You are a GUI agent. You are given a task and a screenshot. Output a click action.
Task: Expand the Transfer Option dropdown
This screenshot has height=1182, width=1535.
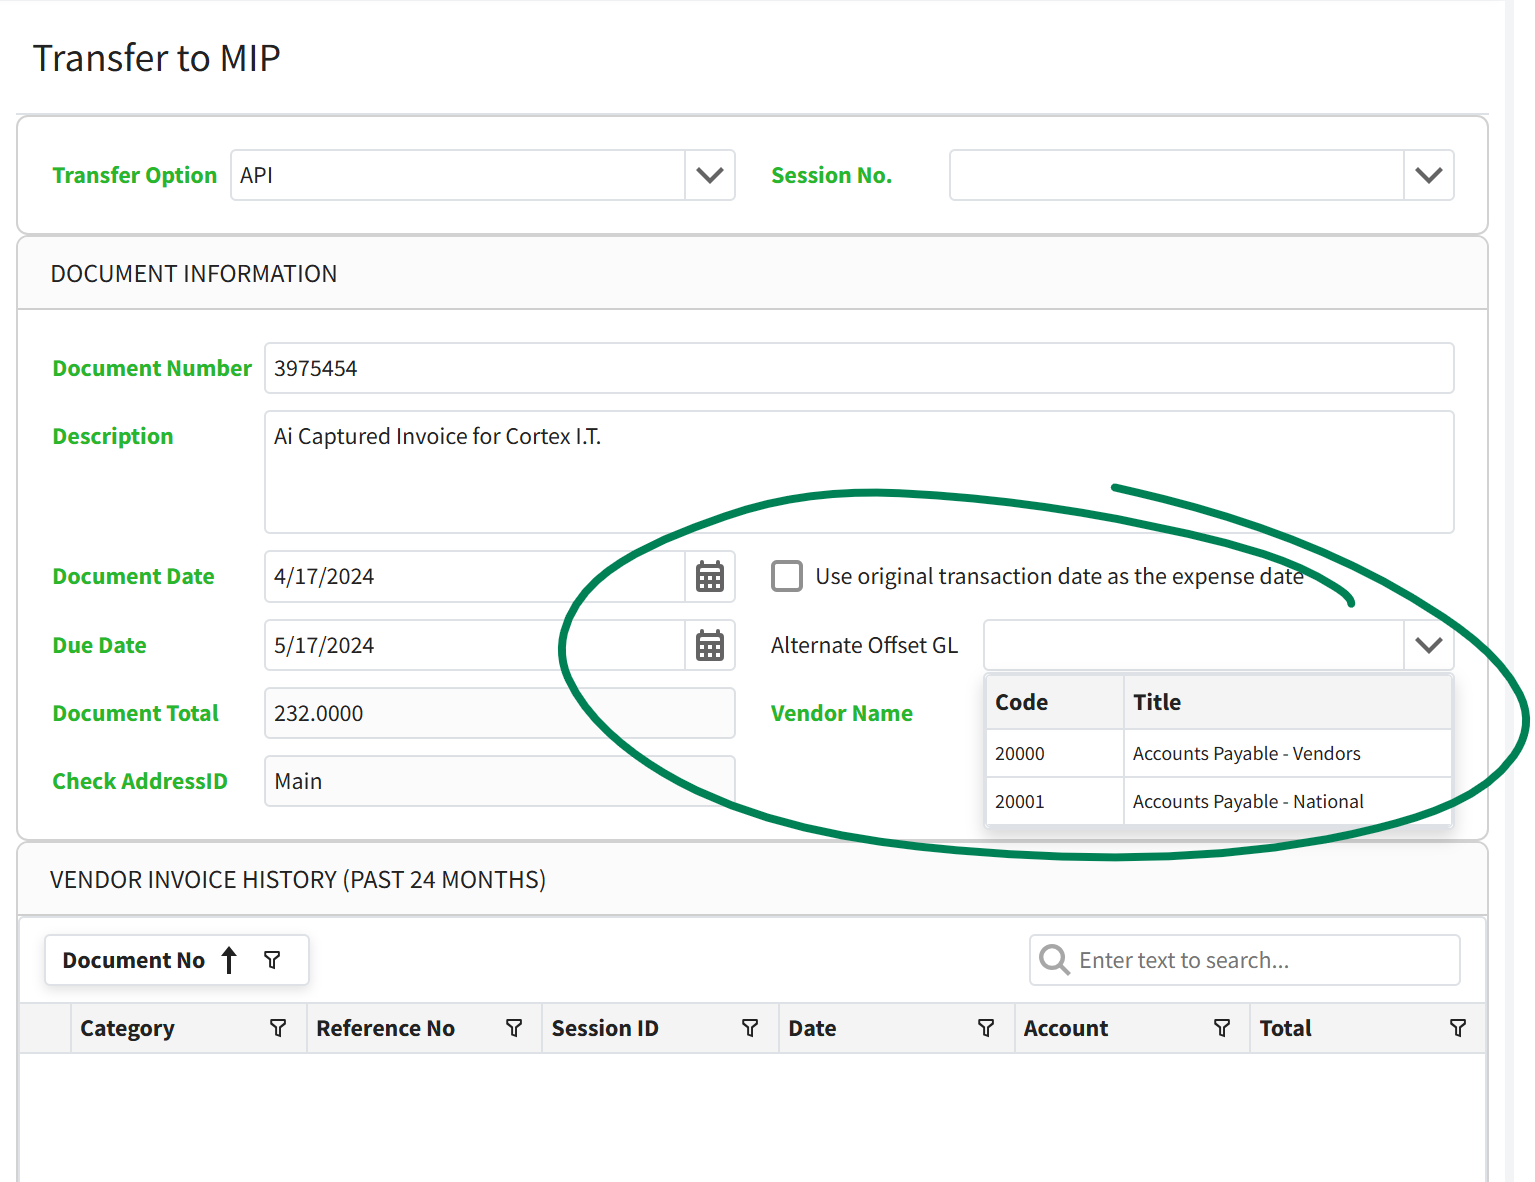click(710, 175)
